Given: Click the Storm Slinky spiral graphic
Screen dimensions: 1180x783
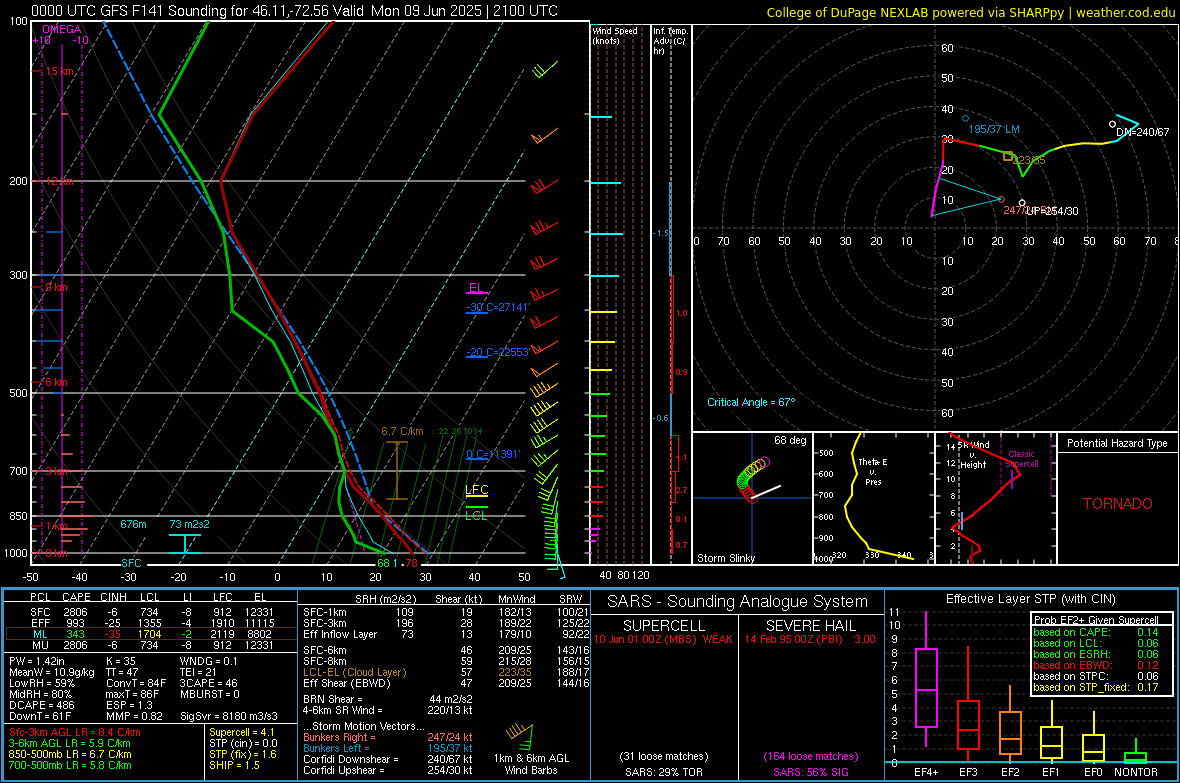Looking at the screenshot, I should [753, 480].
